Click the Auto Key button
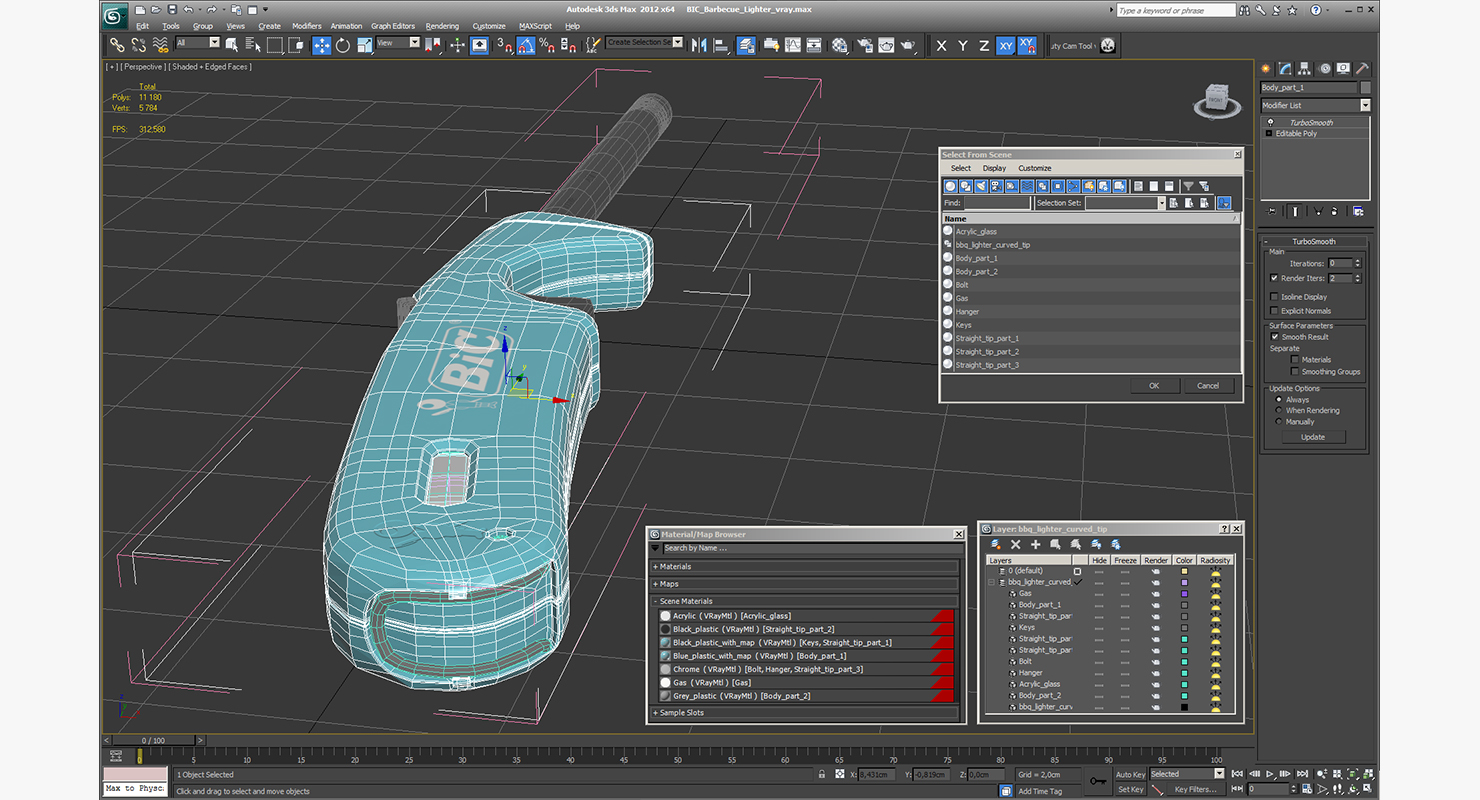The width and height of the screenshot is (1480, 800). click(x=1130, y=774)
